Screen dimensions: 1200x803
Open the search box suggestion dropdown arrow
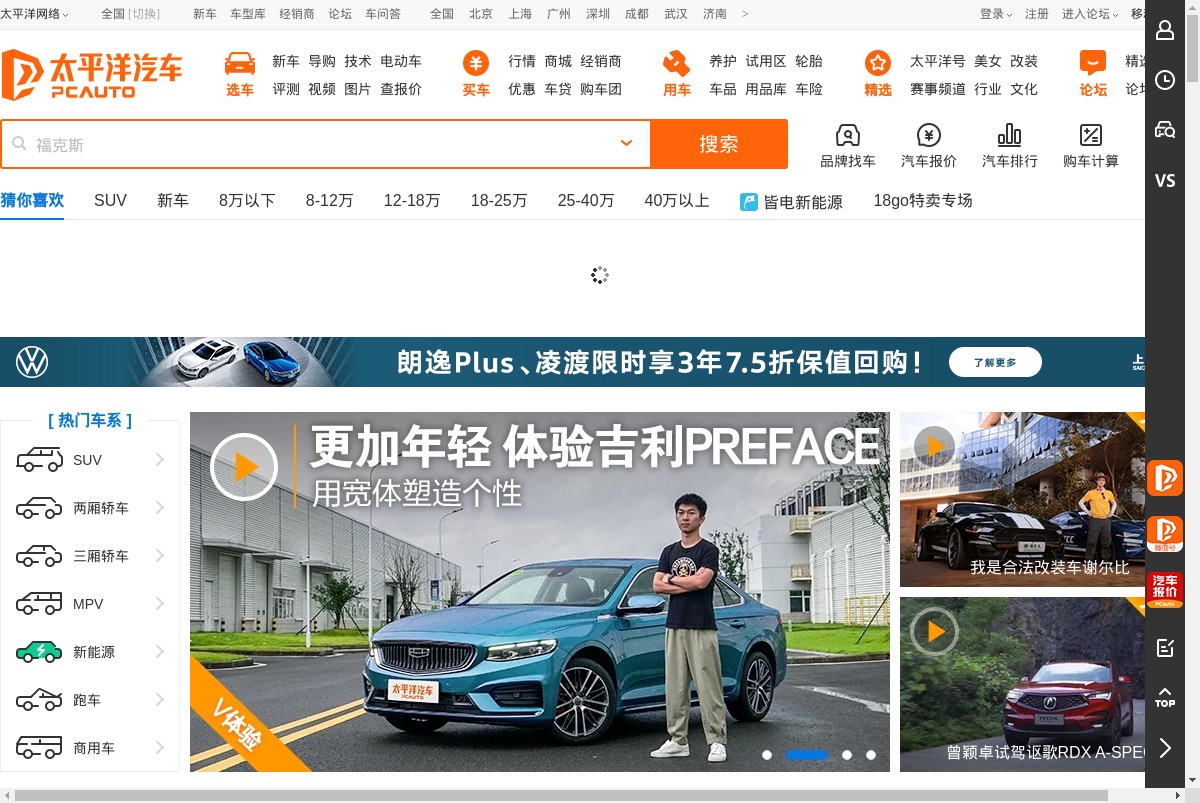[x=627, y=143]
